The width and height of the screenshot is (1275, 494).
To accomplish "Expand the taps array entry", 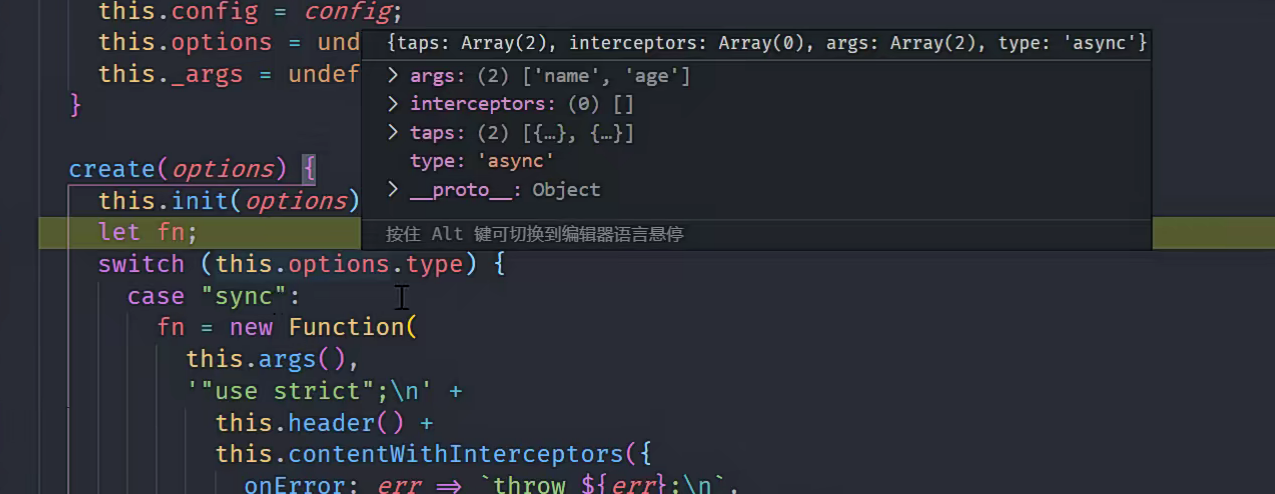I will (x=393, y=133).
